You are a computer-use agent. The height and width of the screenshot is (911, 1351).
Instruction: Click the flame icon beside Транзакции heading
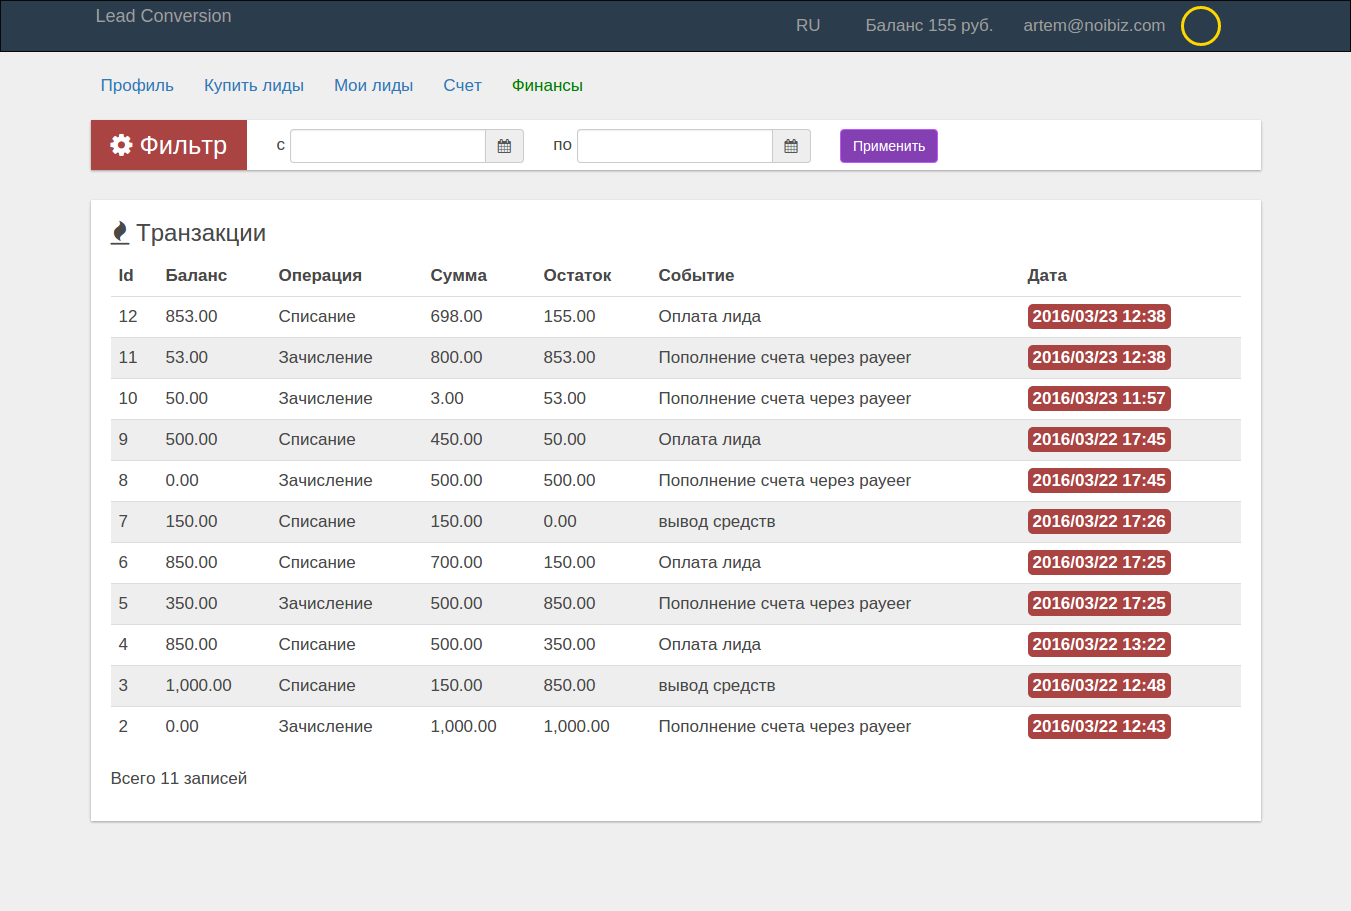120,233
